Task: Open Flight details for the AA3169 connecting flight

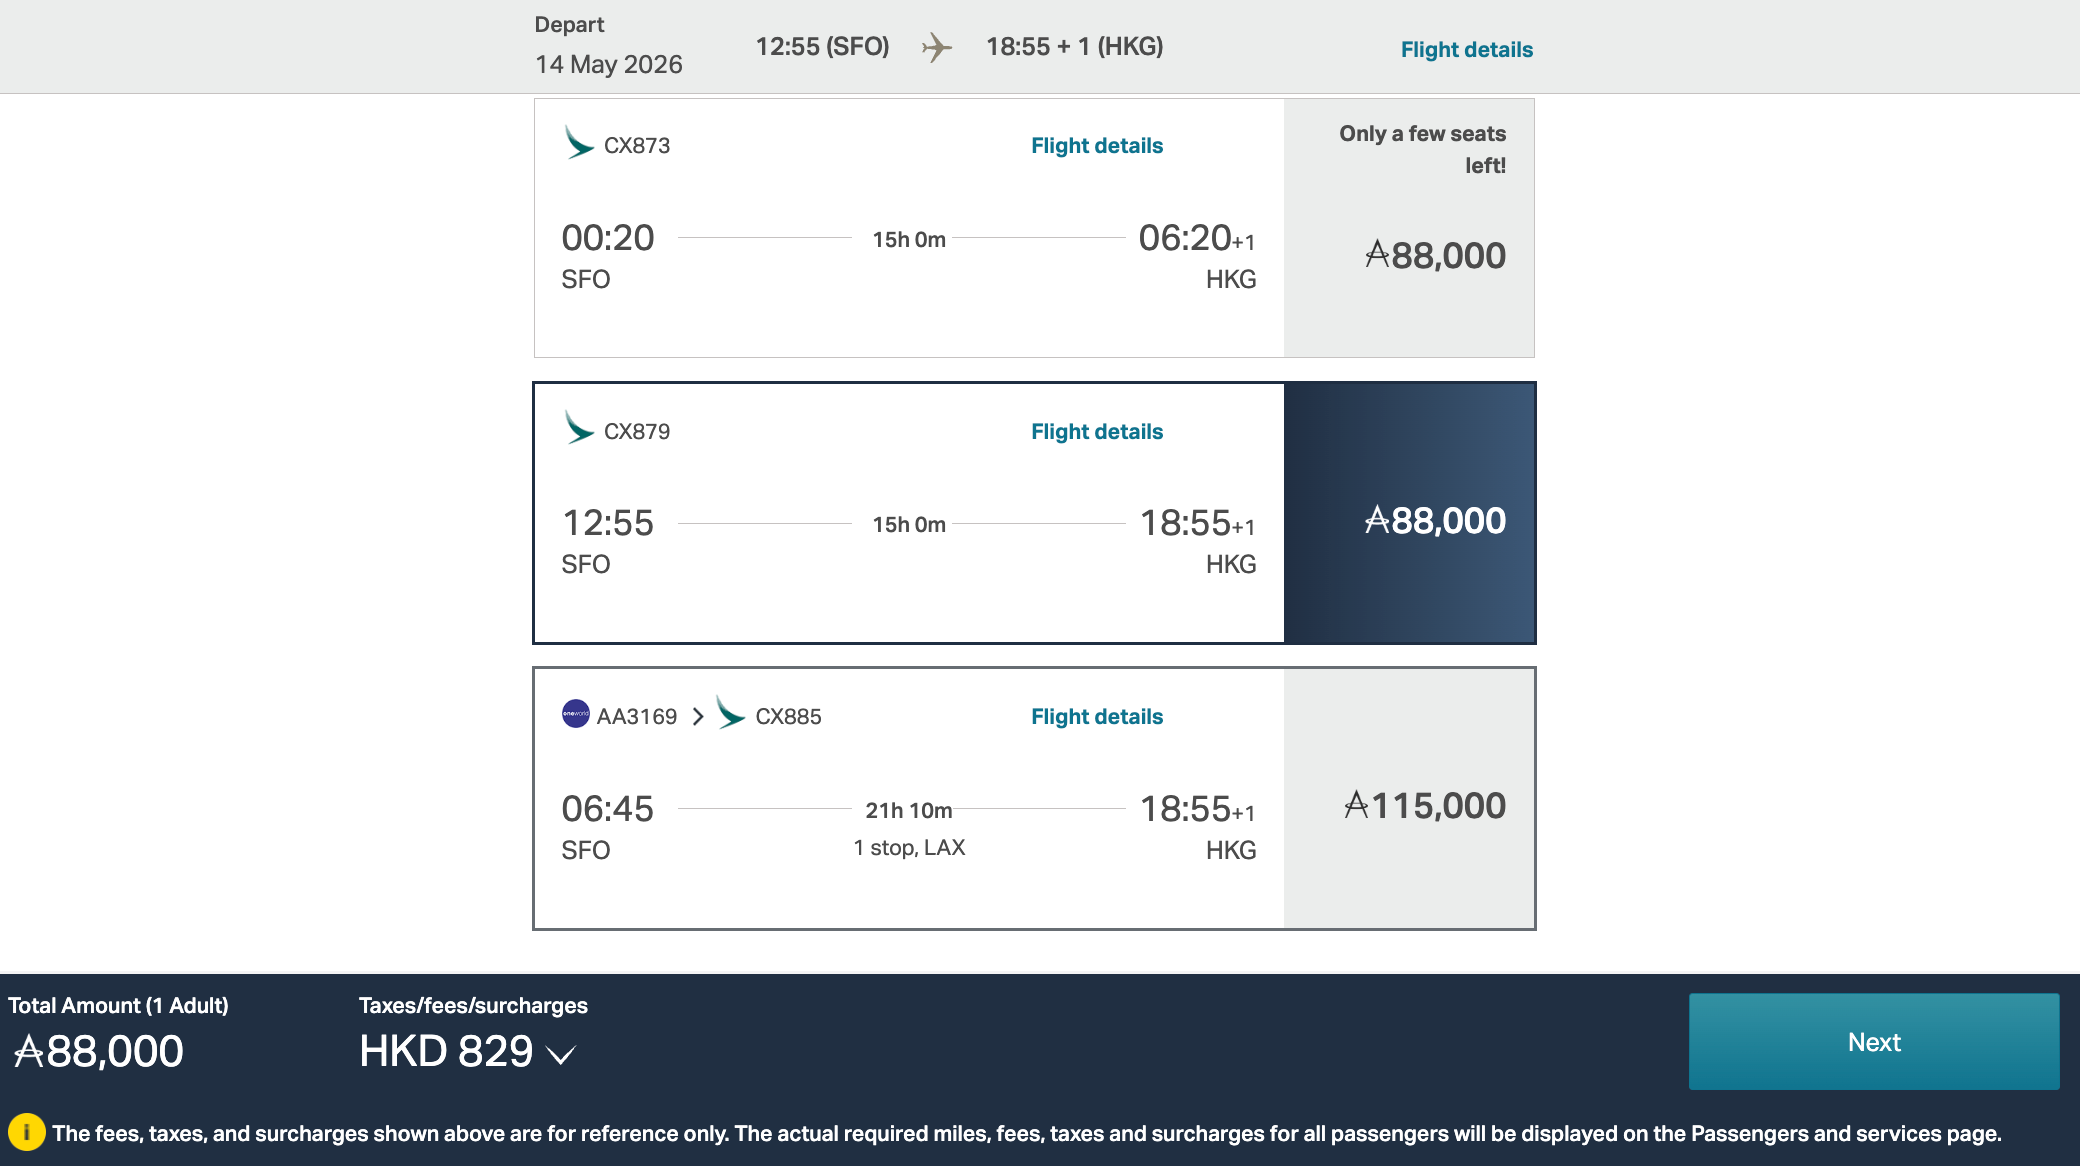Action: (x=1097, y=717)
